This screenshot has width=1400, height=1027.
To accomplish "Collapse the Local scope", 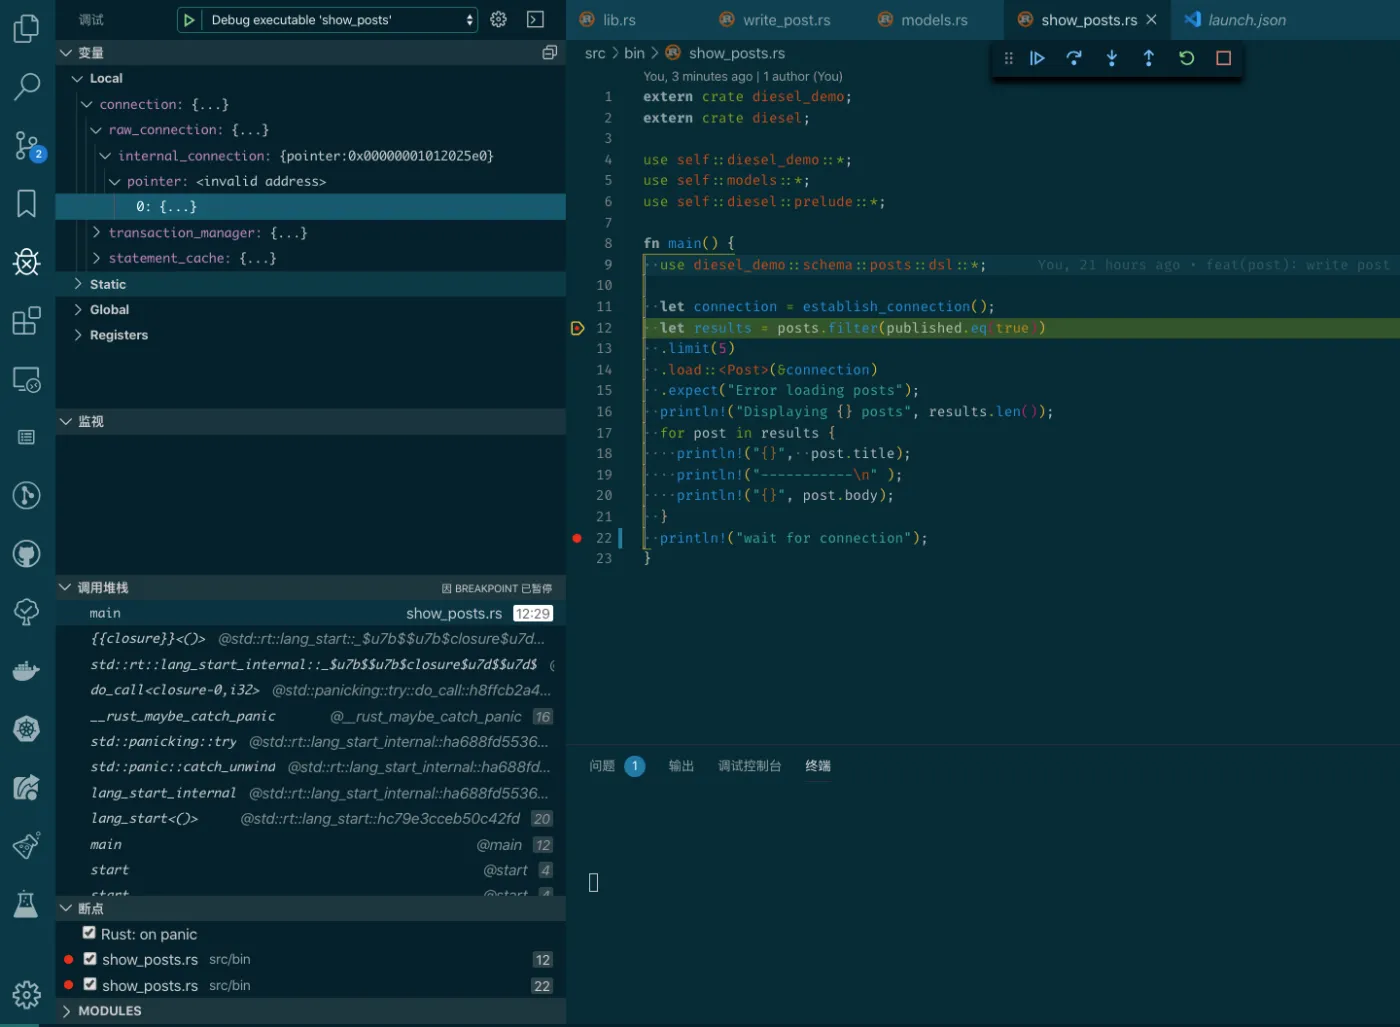I will (77, 78).
